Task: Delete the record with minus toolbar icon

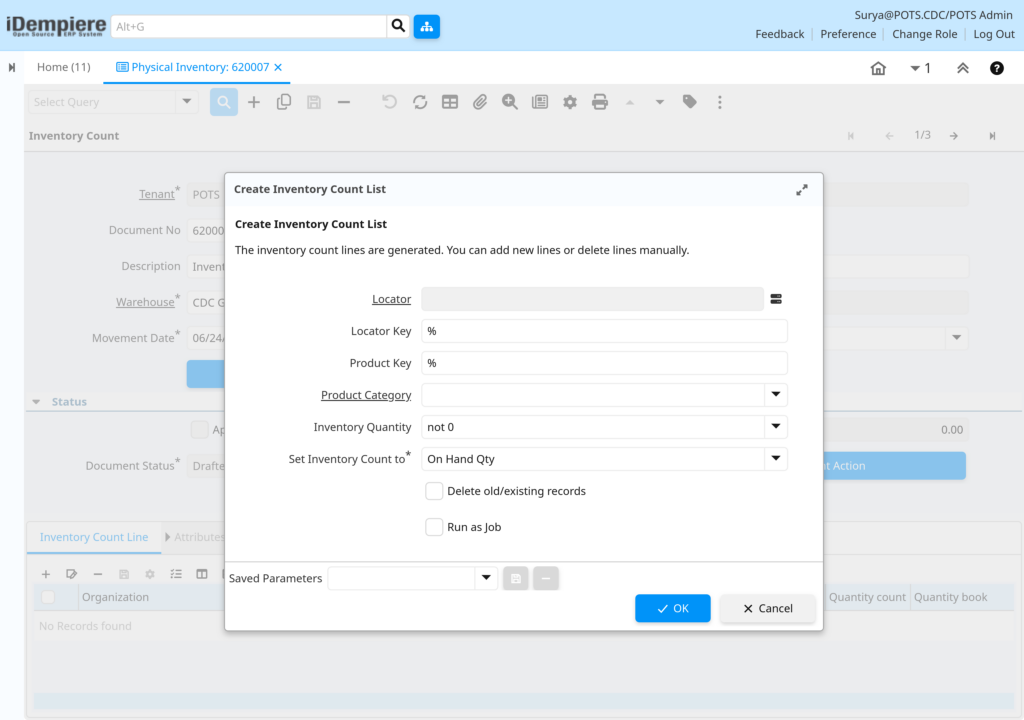Action: pyautogui.click(x=344, y=102)
